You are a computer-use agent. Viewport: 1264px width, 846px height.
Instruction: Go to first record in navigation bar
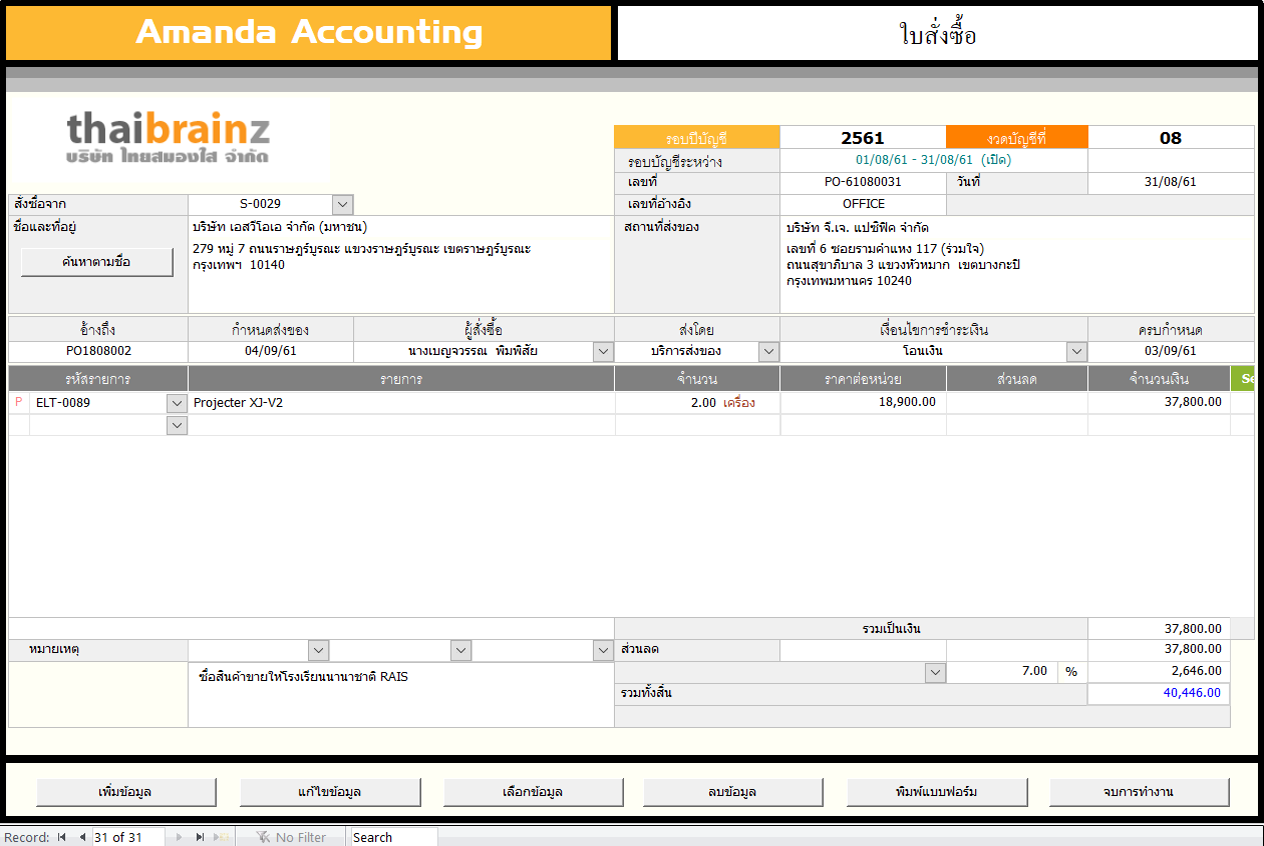tap(62, 837)
